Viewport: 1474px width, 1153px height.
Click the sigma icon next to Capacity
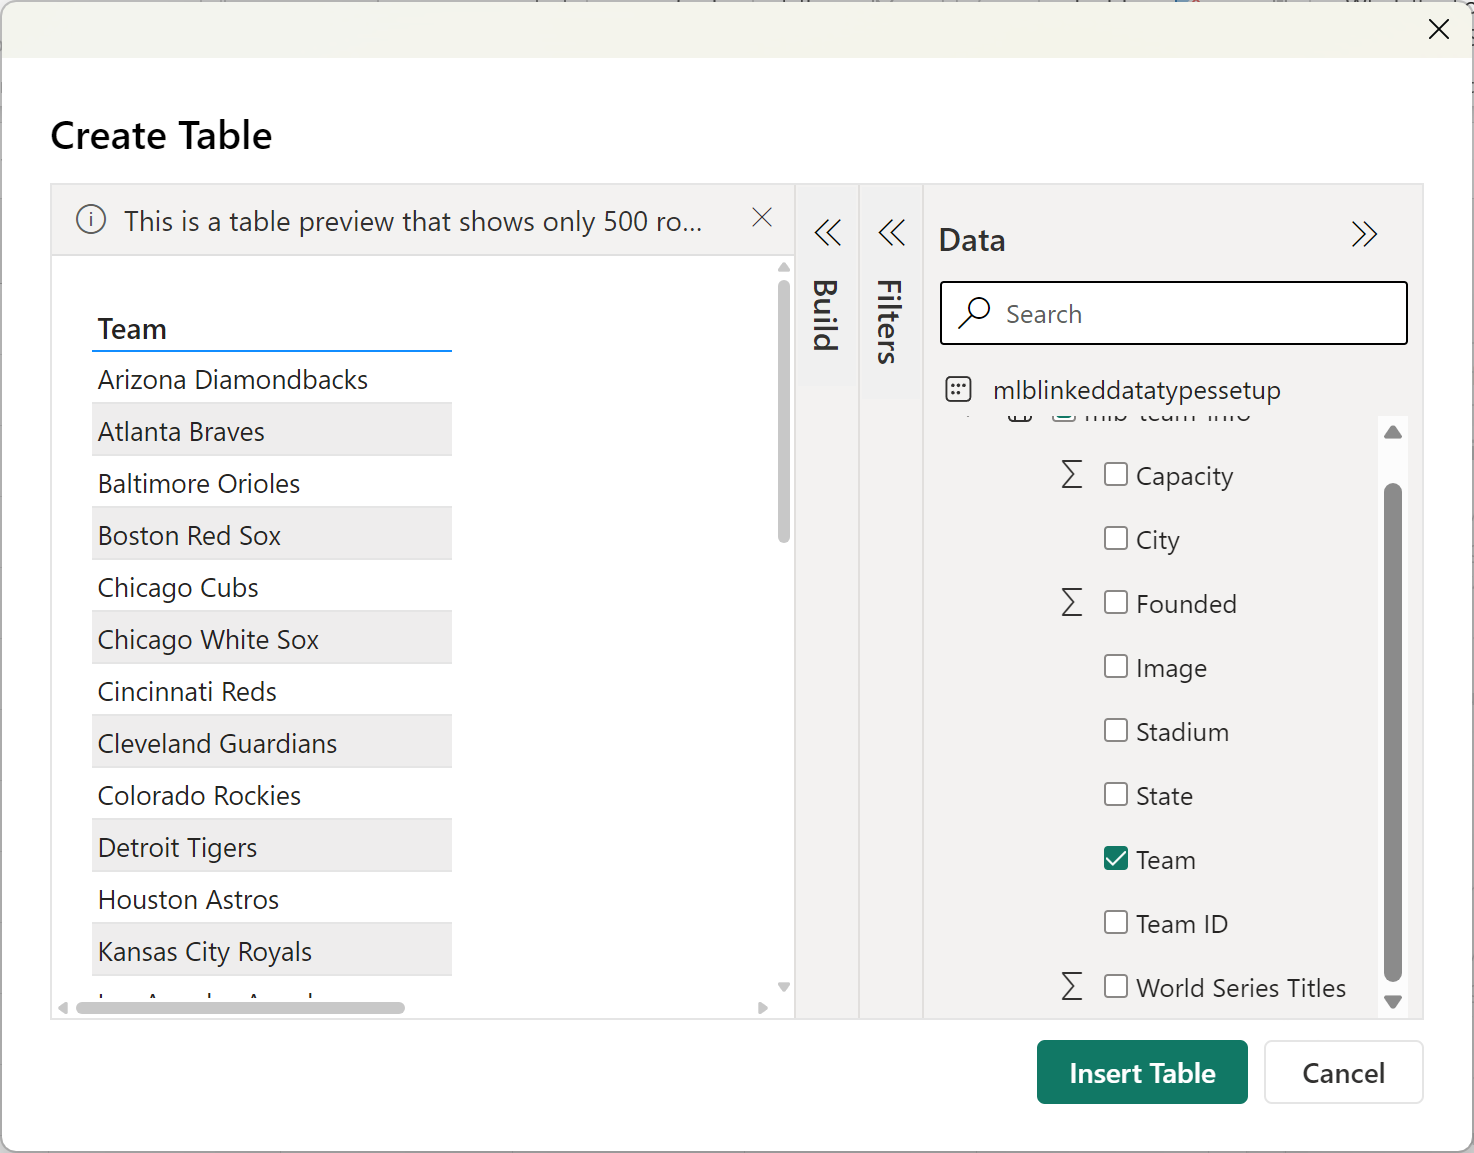1071,474
